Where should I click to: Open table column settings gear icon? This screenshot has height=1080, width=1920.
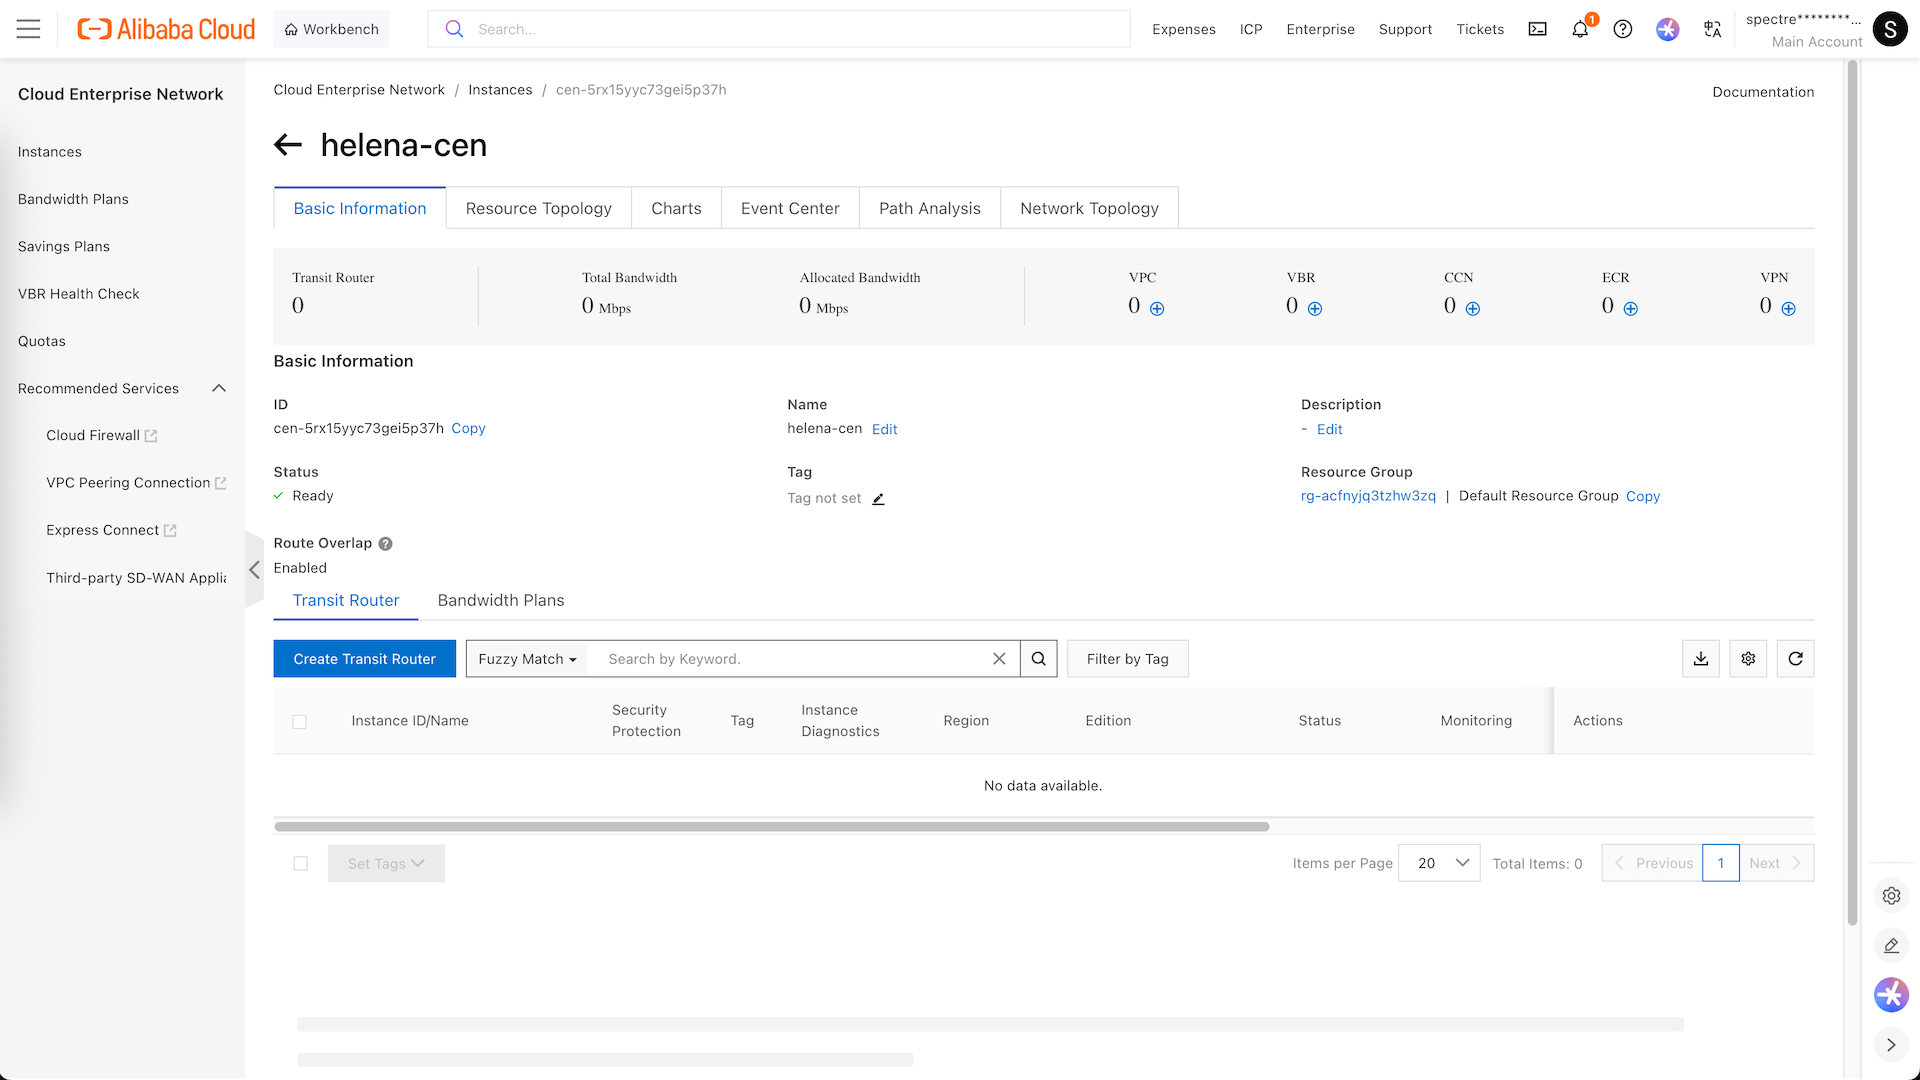point(1748,658)
